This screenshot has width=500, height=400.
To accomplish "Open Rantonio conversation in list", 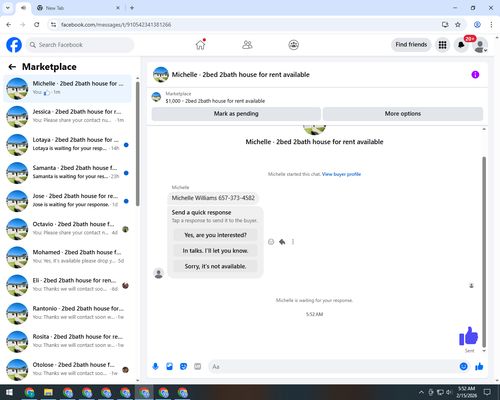I will click(x=67, y=313).
